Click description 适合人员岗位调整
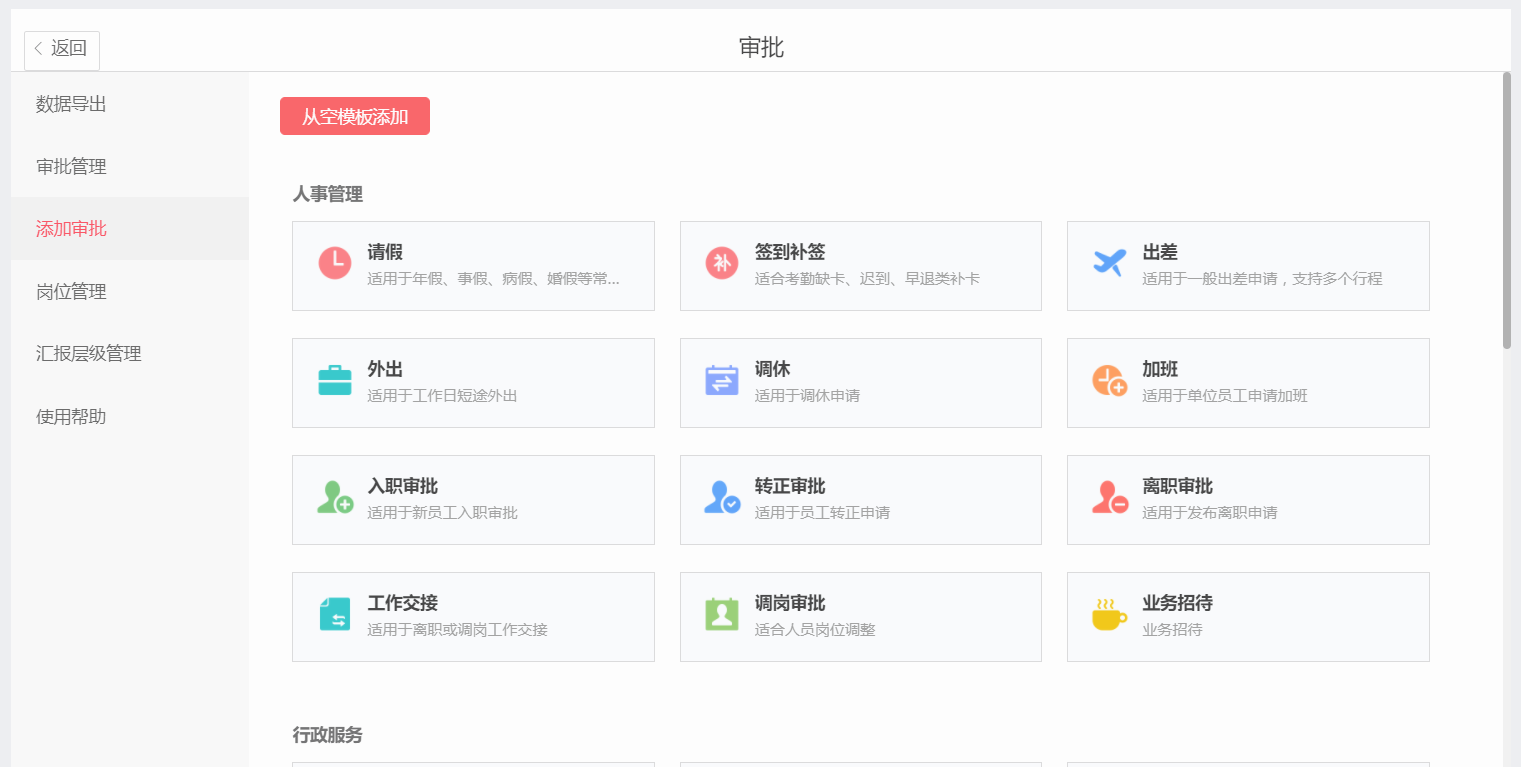 tap(815, 630)
